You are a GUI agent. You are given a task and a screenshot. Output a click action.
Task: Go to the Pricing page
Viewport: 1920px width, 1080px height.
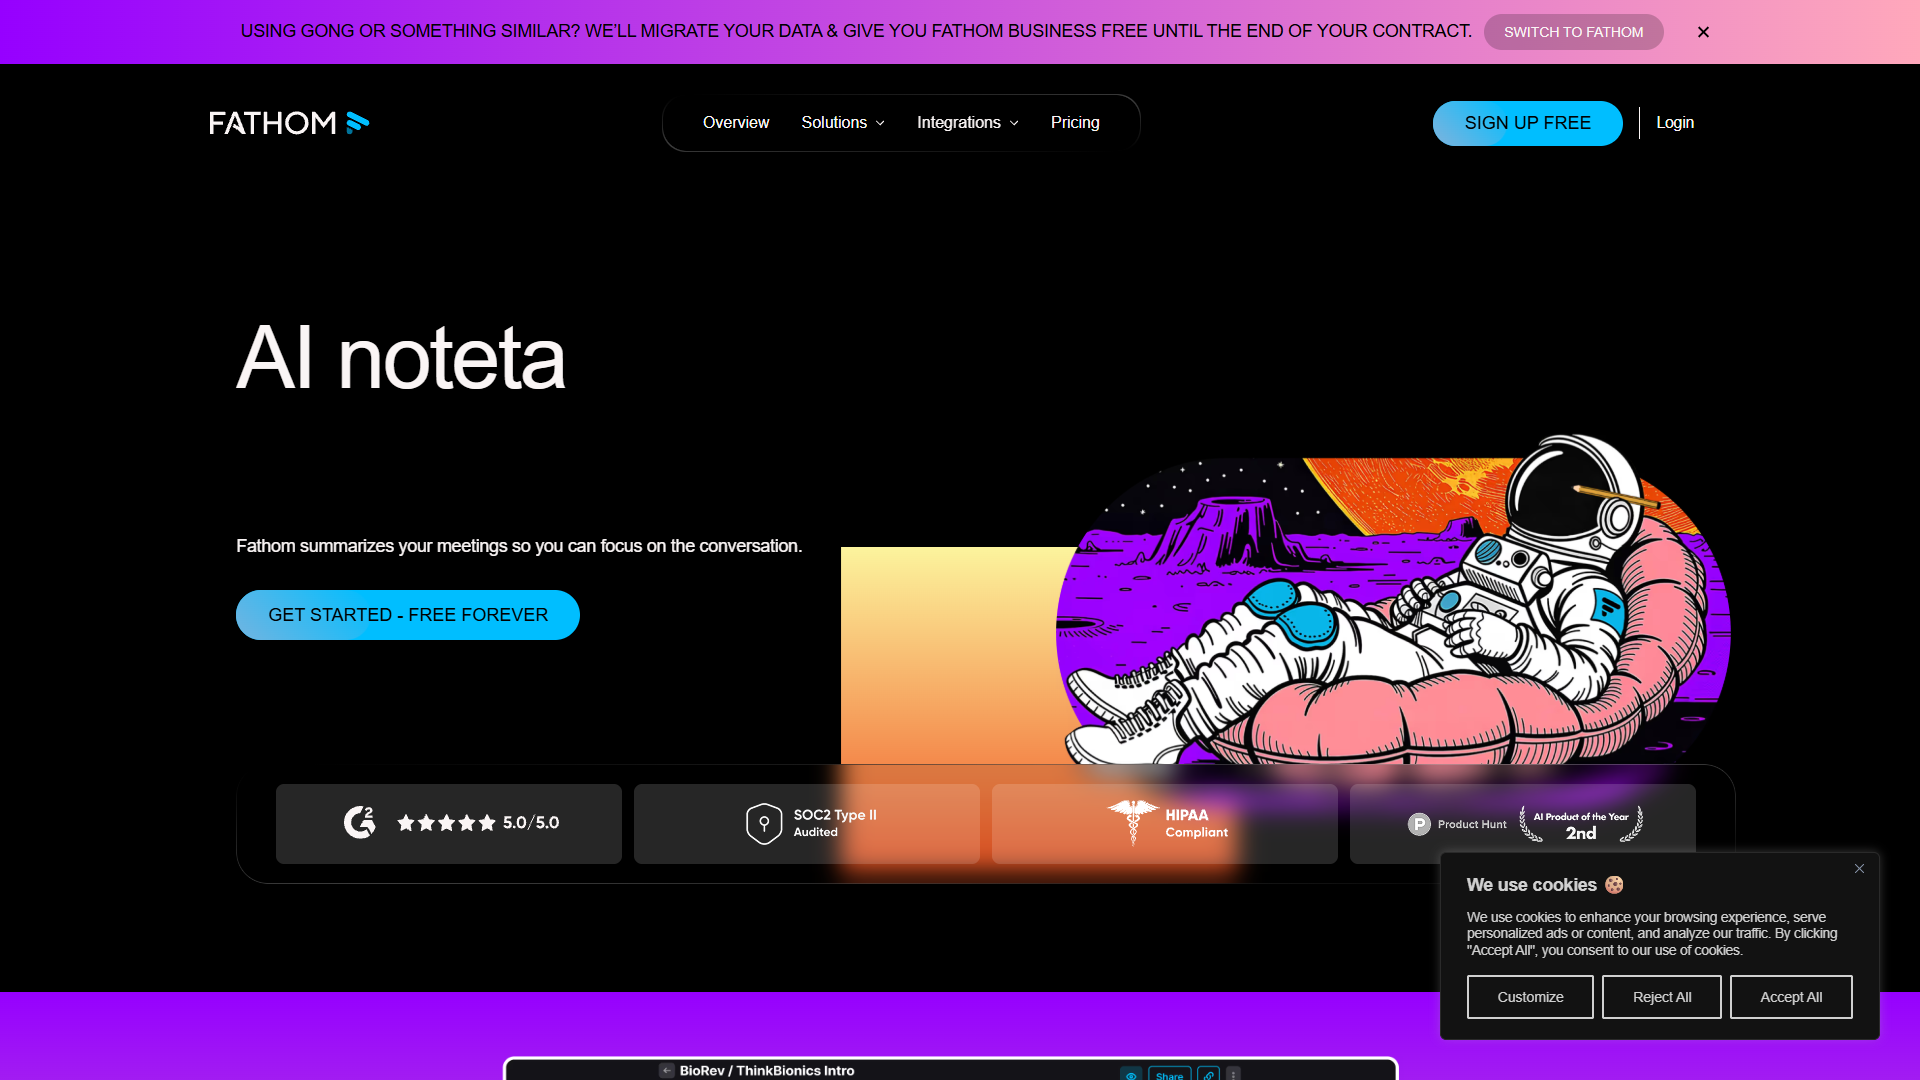(1075, 123)
